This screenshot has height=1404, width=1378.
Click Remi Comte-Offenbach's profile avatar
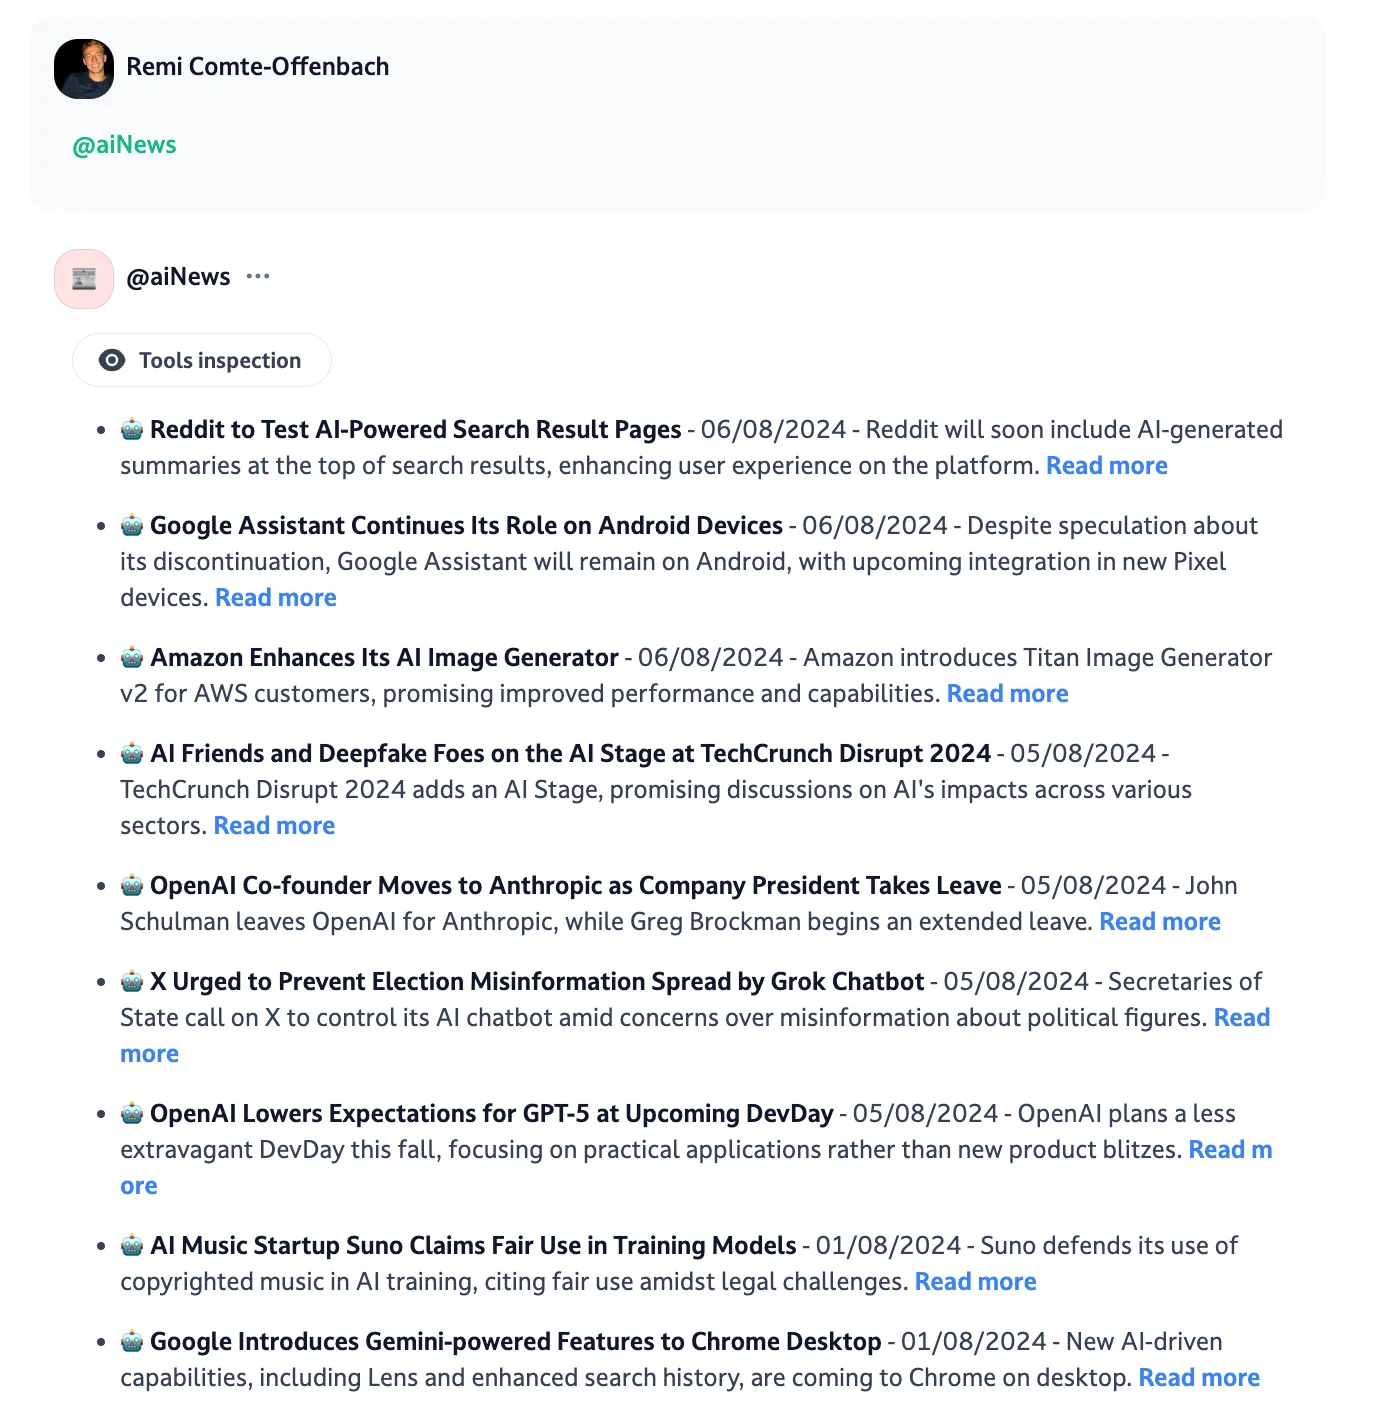pyautogui.click(x=84, y=69)
